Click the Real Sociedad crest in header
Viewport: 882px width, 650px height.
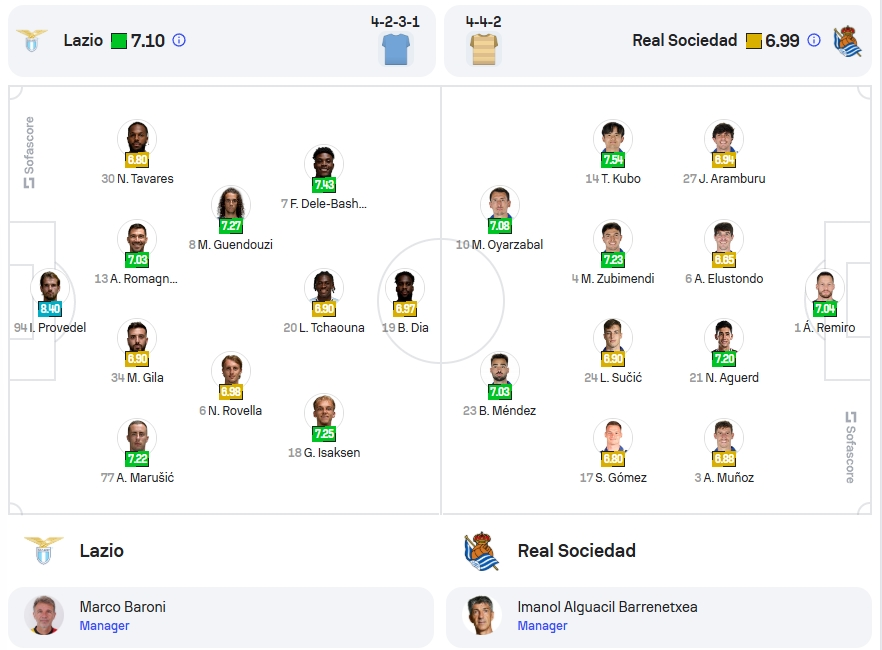(x=848, y=42)
